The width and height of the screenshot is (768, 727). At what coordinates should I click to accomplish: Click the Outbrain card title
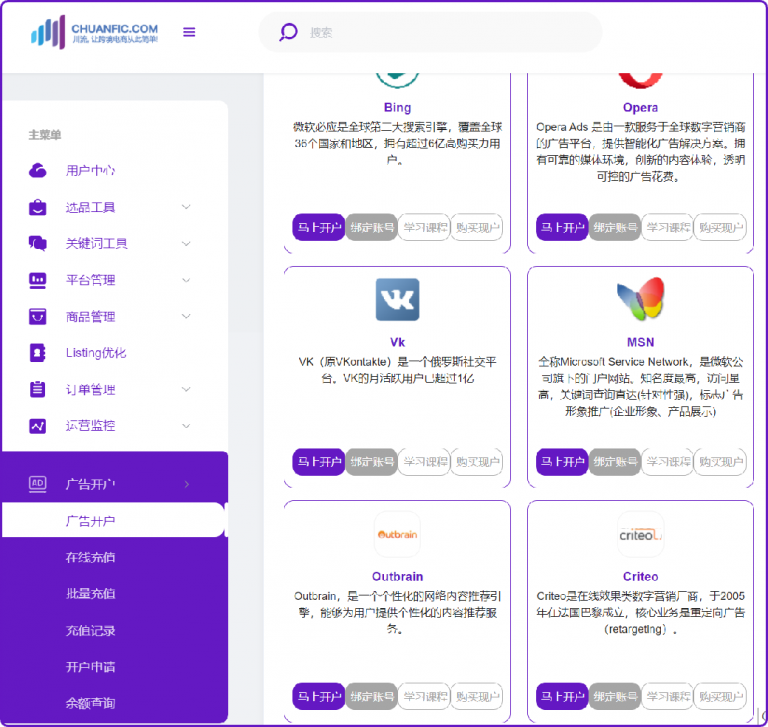397,577
